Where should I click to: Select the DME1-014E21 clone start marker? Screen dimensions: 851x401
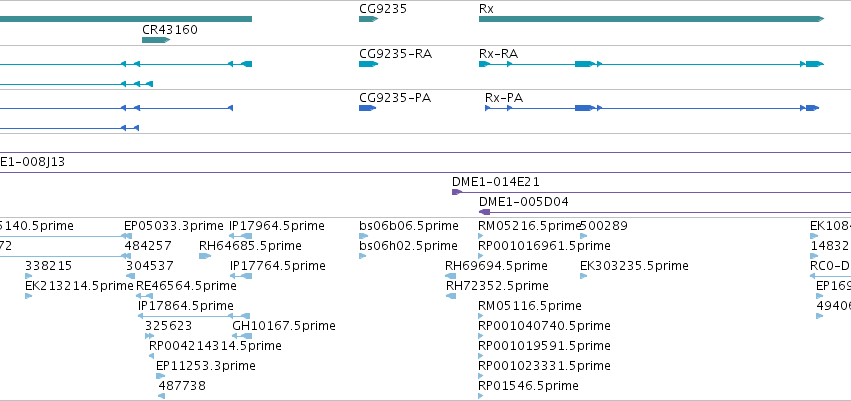(x=457, y=192)
